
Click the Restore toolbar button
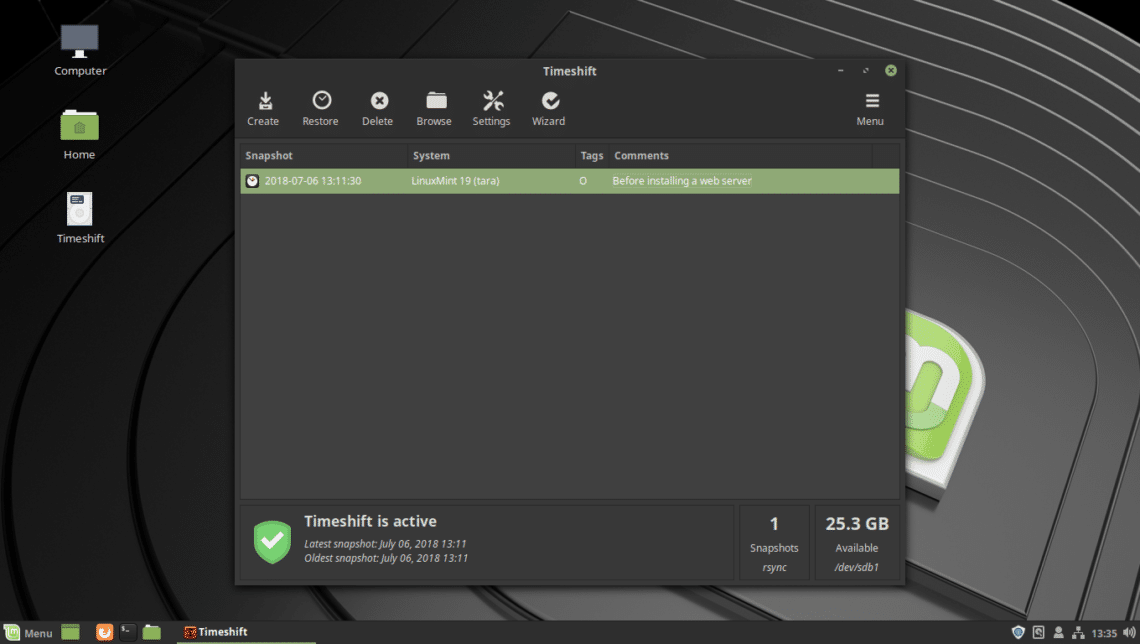[321, 108]
